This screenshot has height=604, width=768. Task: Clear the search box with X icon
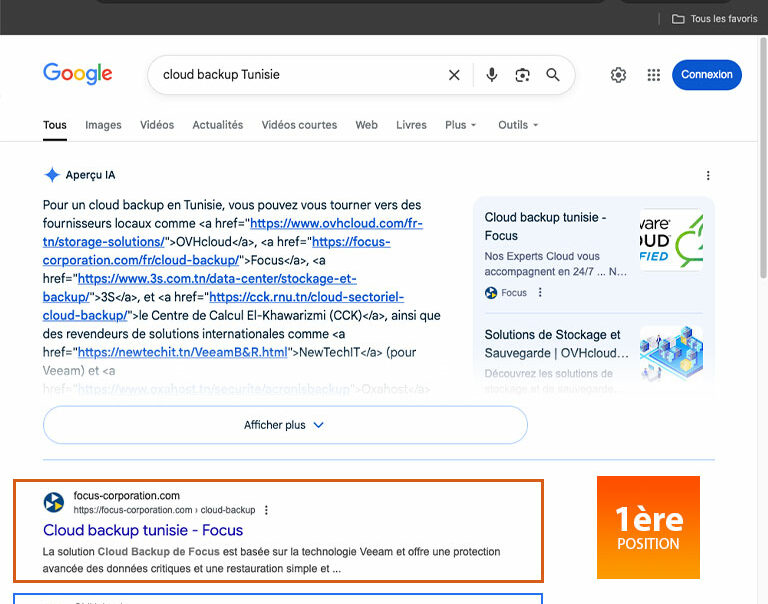pyautogui.click(x=454, y=75)
